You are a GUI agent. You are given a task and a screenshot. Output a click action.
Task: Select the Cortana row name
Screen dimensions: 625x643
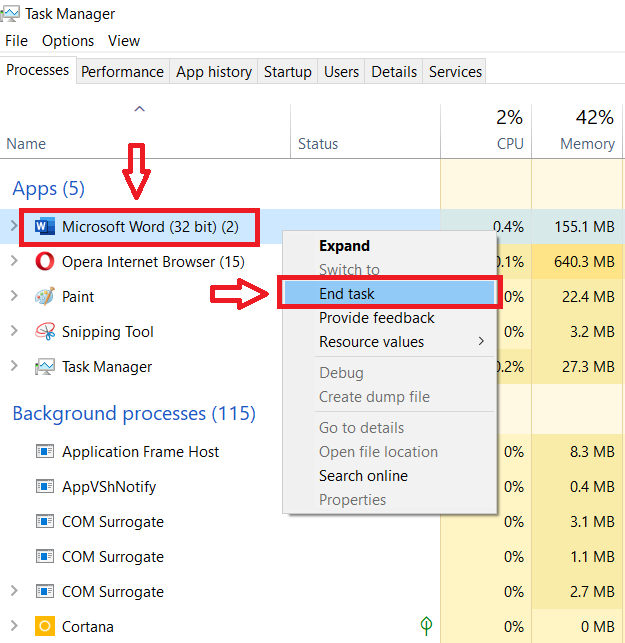(87, 627)
